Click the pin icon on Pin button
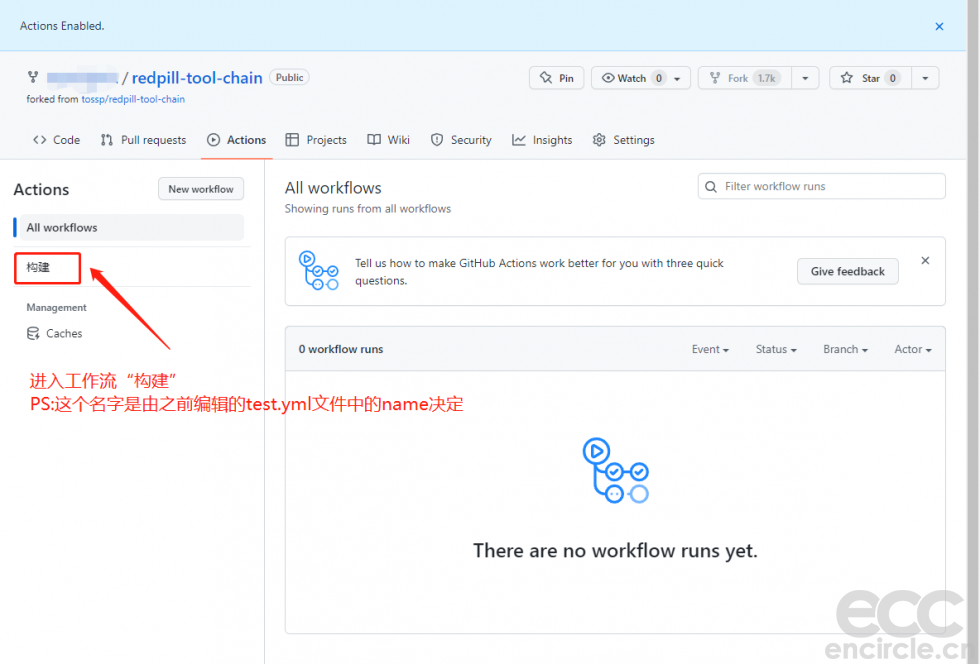Image resolution: width=980 pixels, height=664 pixels. [546, 78]
